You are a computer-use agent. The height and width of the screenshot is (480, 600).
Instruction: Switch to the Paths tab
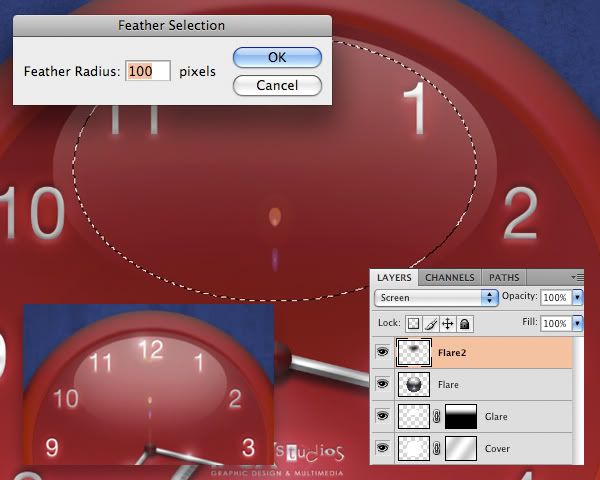pos(504,277)
